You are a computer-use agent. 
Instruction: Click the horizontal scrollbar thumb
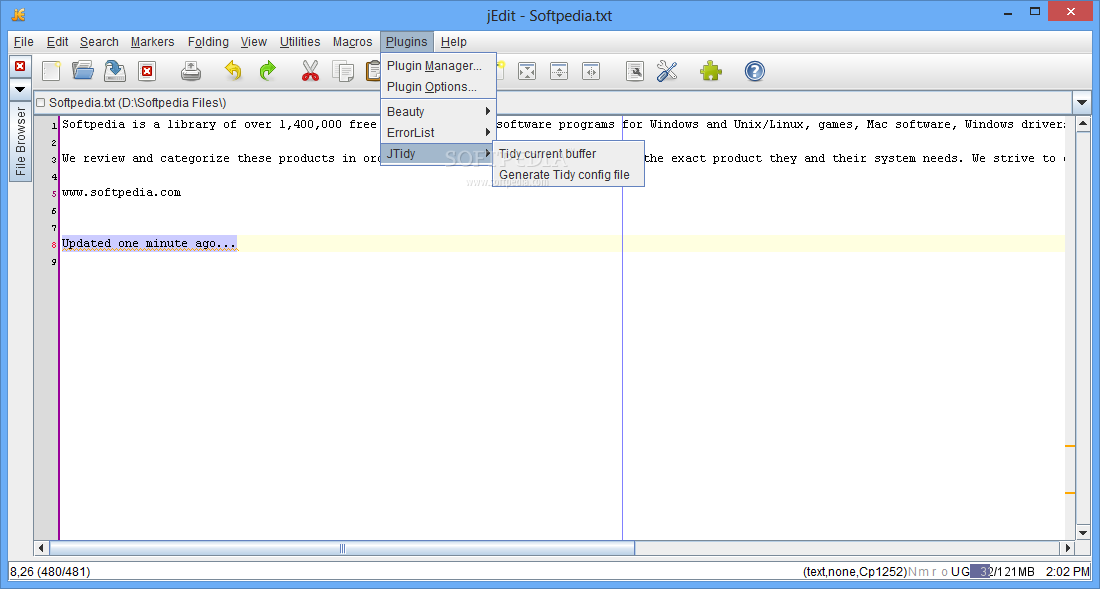342,548
